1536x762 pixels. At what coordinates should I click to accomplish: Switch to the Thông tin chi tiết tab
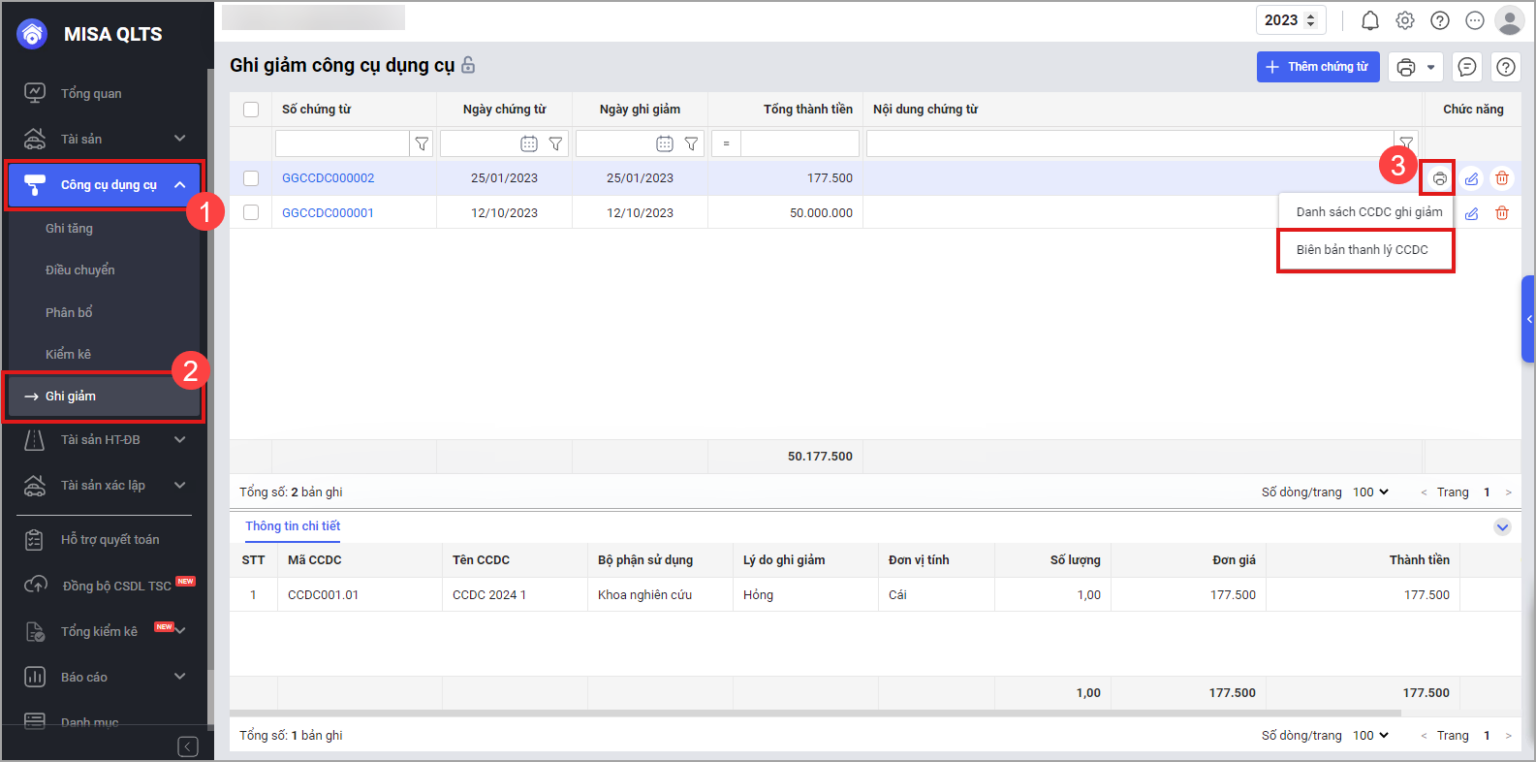pos(293,526)
